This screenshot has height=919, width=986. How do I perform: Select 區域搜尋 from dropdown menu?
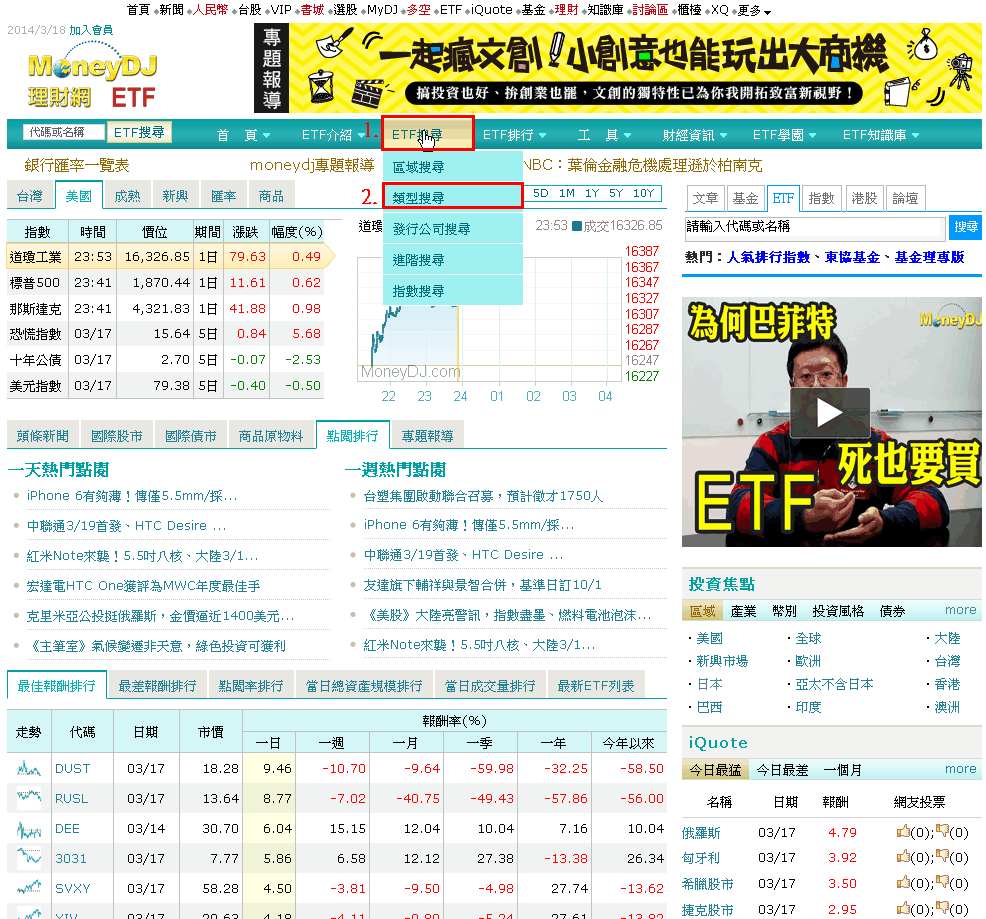(453, 167)
